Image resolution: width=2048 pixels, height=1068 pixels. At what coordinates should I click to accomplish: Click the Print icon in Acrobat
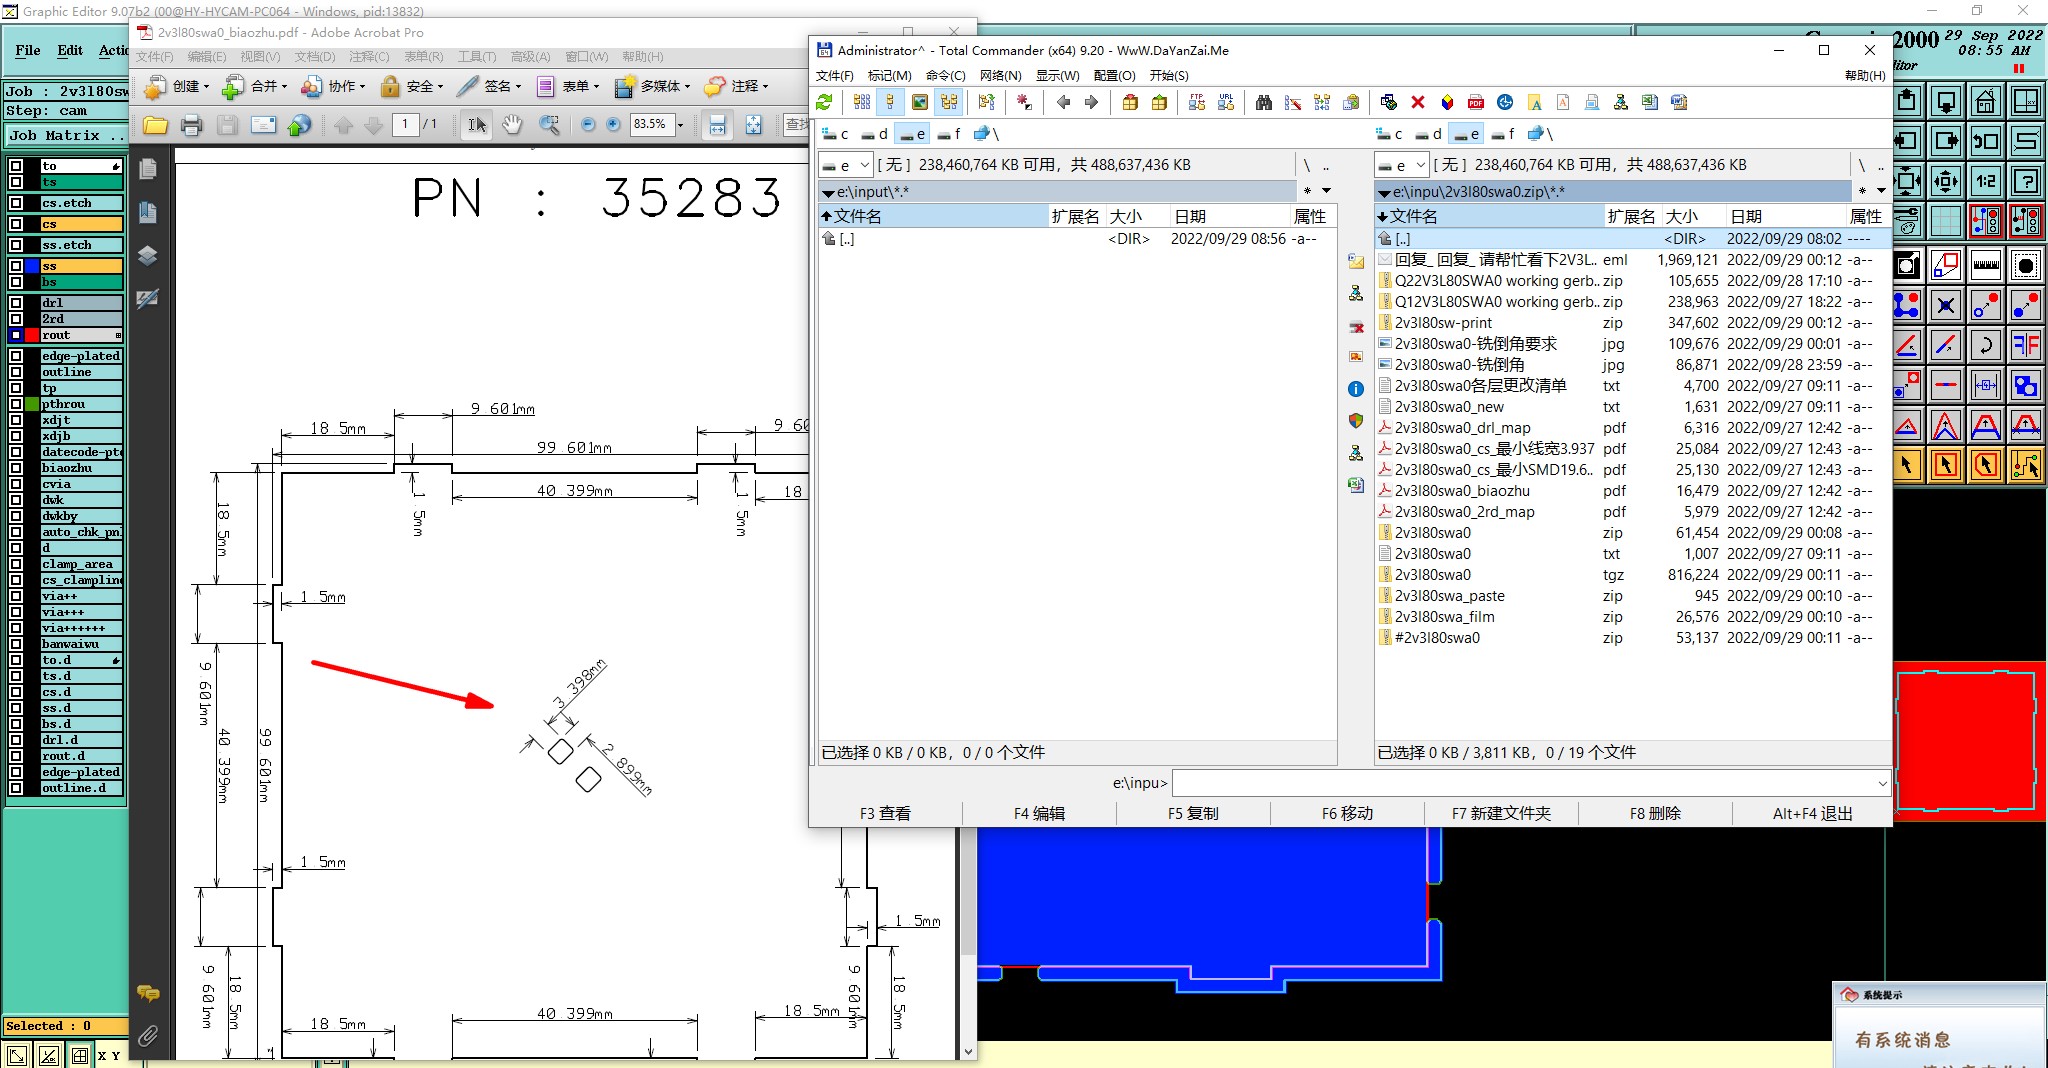pyautogui.click(x=191, y=125)
